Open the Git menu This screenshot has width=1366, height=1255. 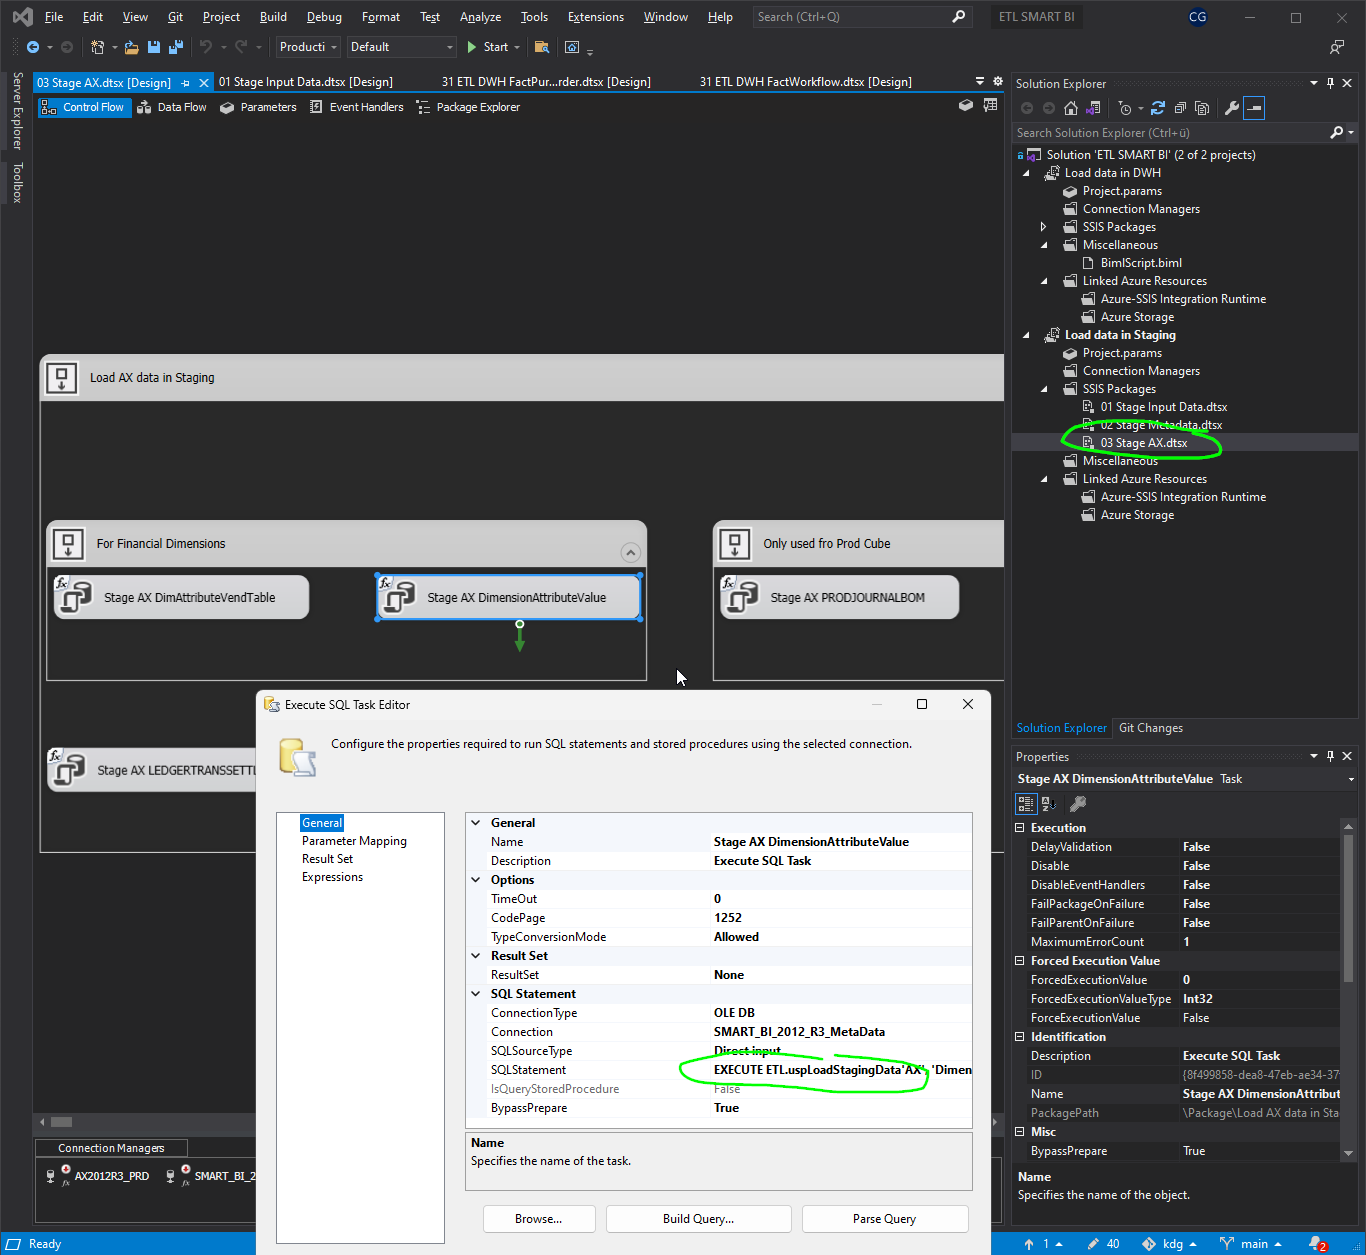coord(175,17)
